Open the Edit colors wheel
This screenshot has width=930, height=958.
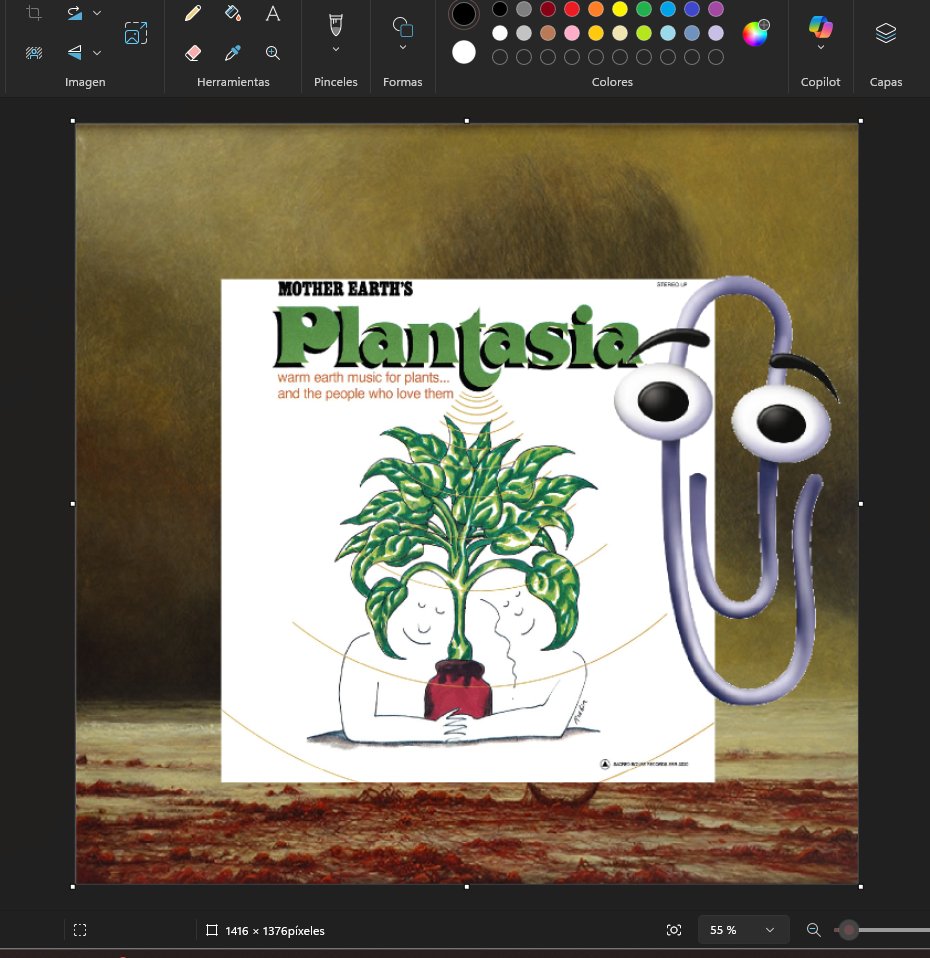[x=755, y=33]
